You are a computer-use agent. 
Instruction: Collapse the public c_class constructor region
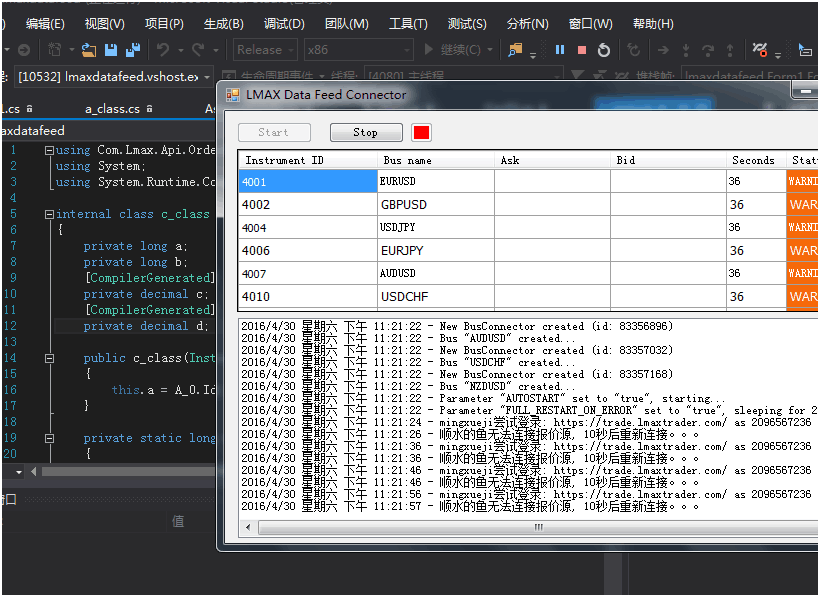click(49, 359)
